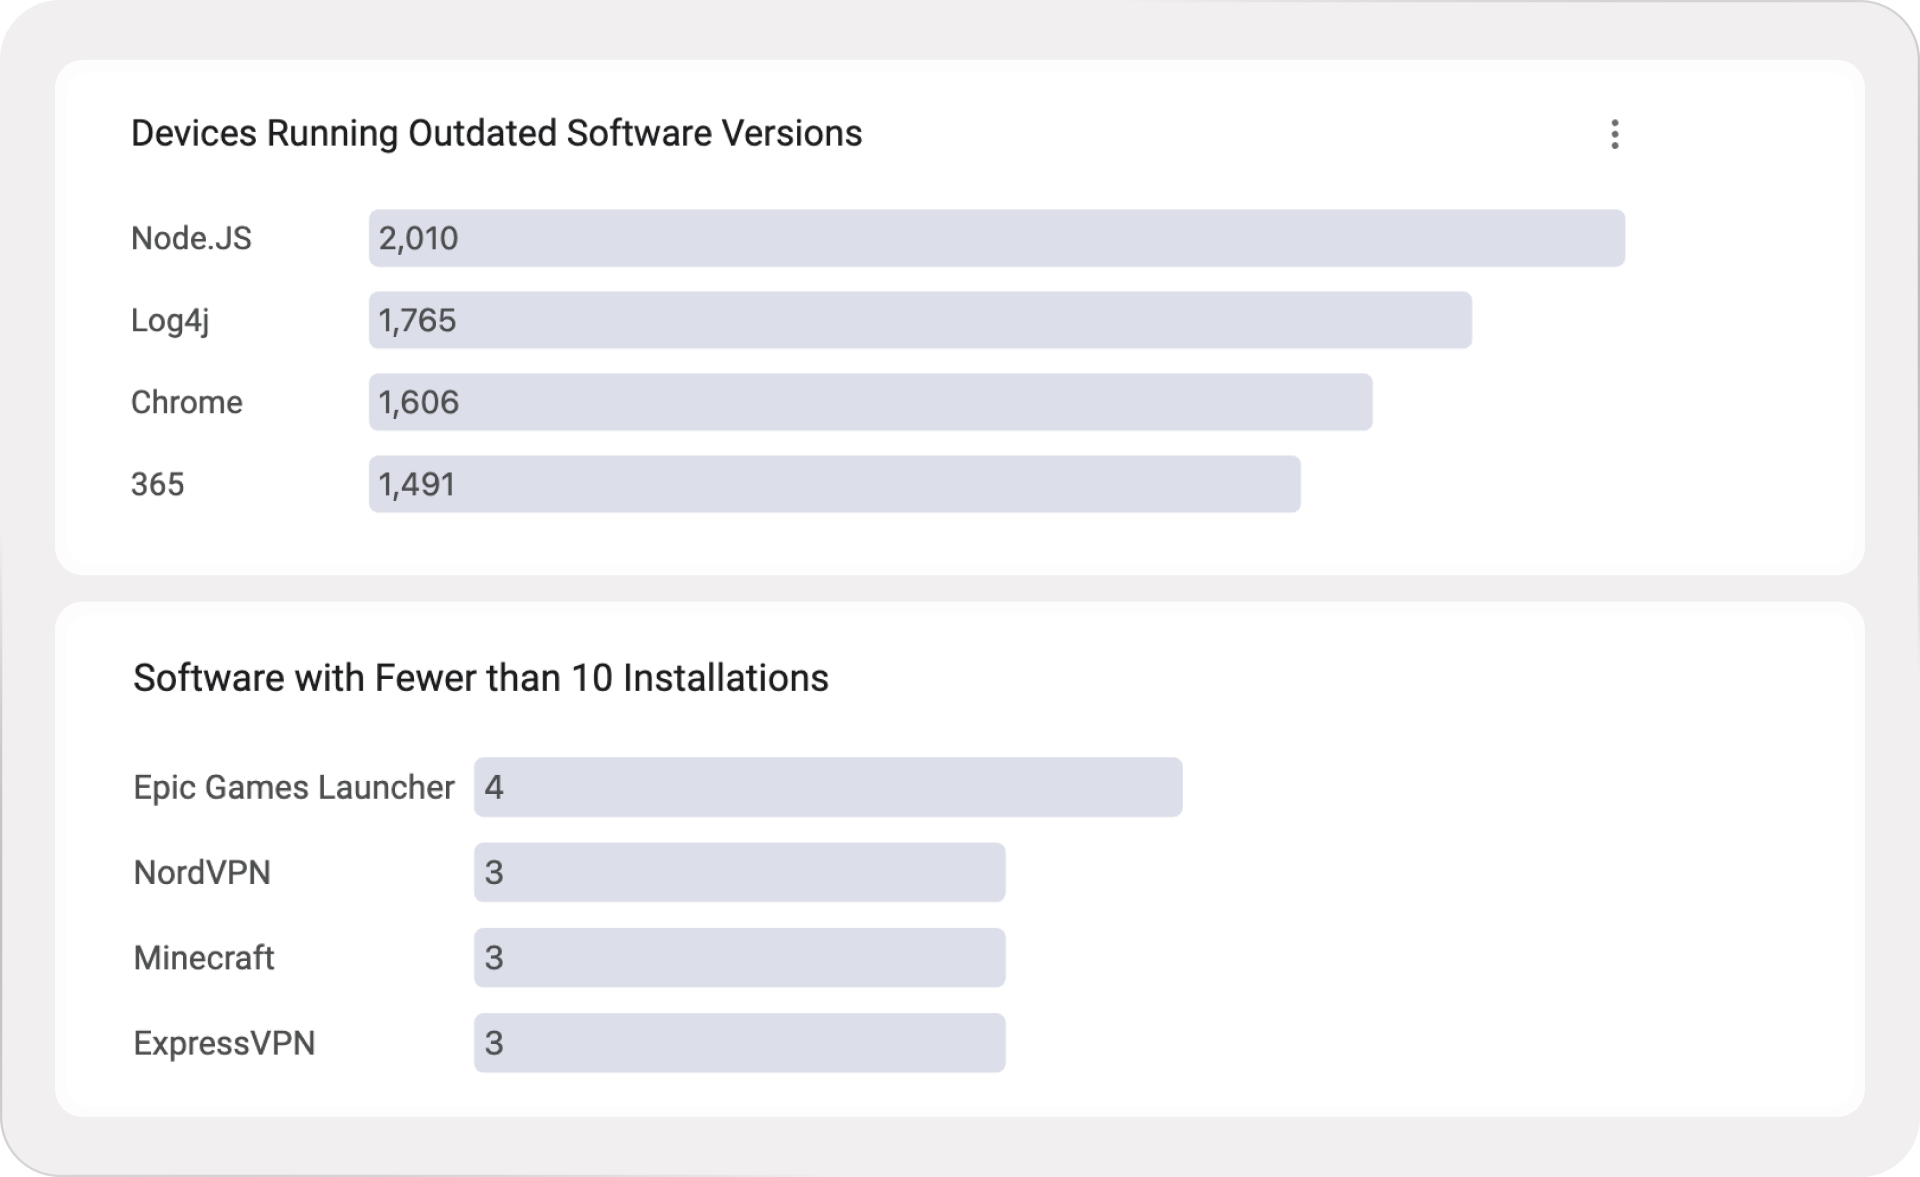Click the Node.JS label
This screenshot has width=1920, height=1177.
(x=191, y=238)
